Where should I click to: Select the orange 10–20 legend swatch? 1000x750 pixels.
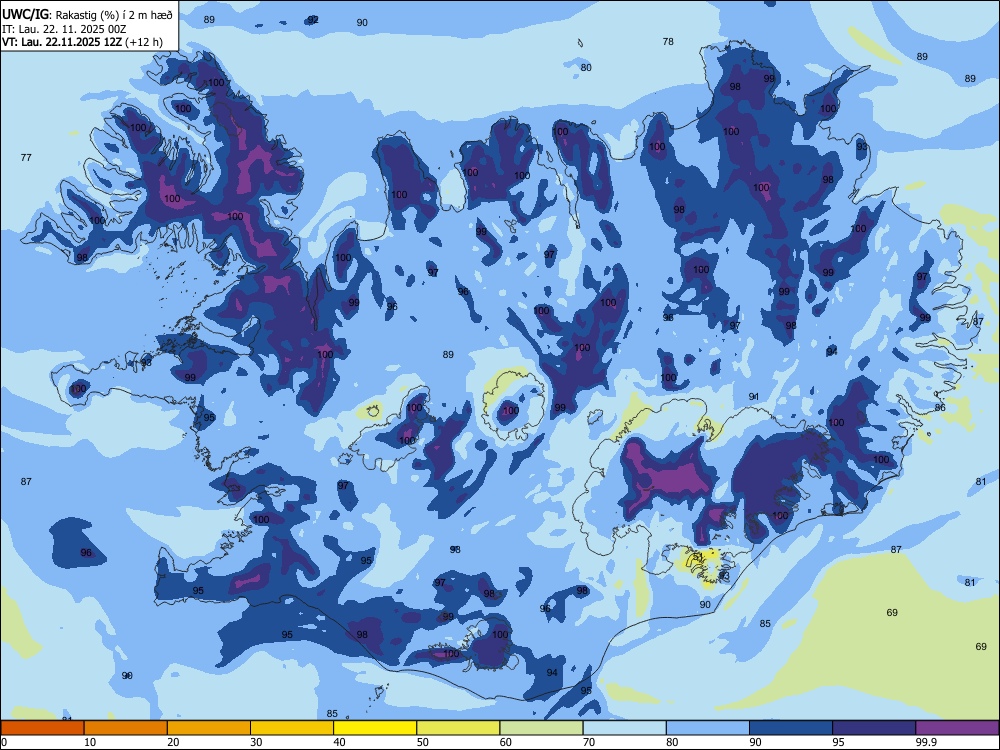126,728
